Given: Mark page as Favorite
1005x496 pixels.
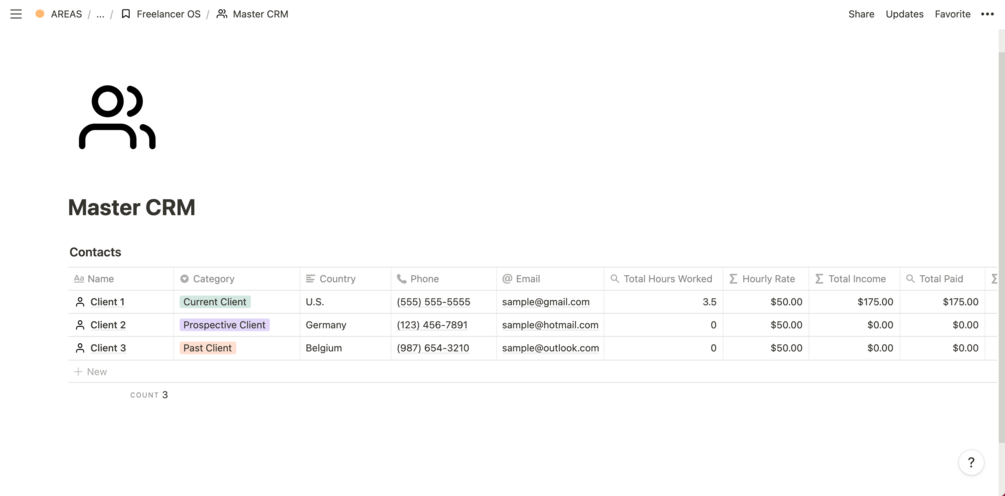Looking at the screenshot, I should (952, 14).
